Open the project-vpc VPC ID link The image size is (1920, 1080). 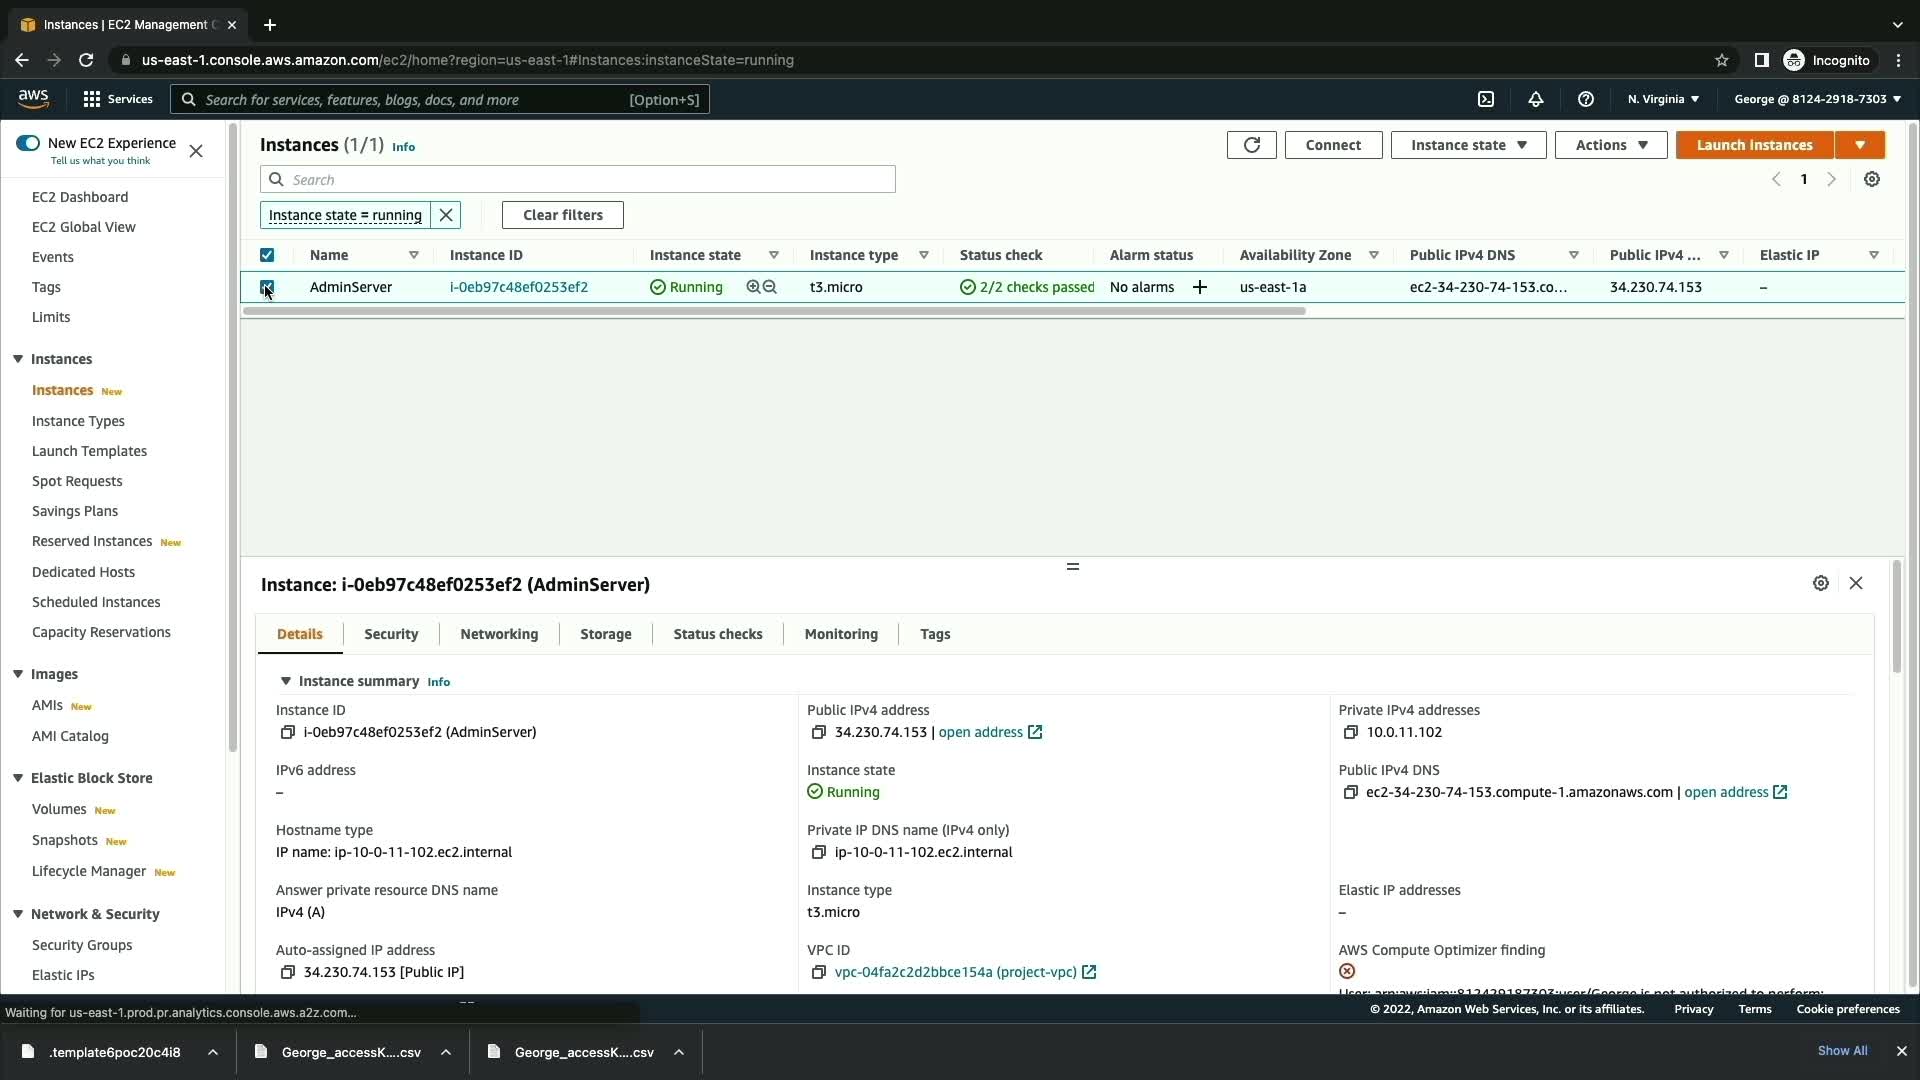pos(955,972)
